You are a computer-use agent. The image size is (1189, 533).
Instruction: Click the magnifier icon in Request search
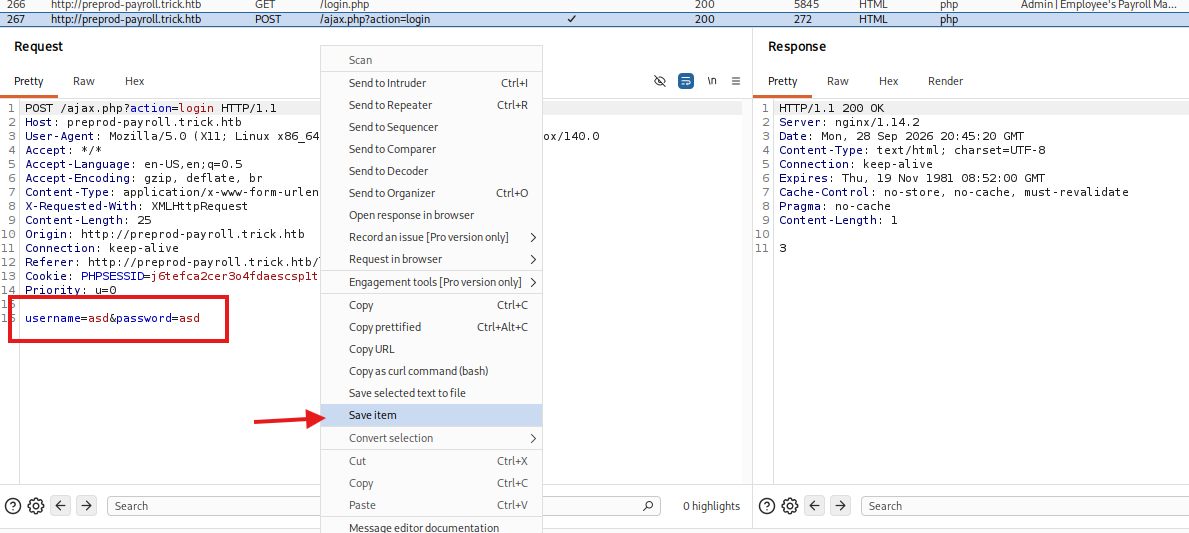pos(648,506)
